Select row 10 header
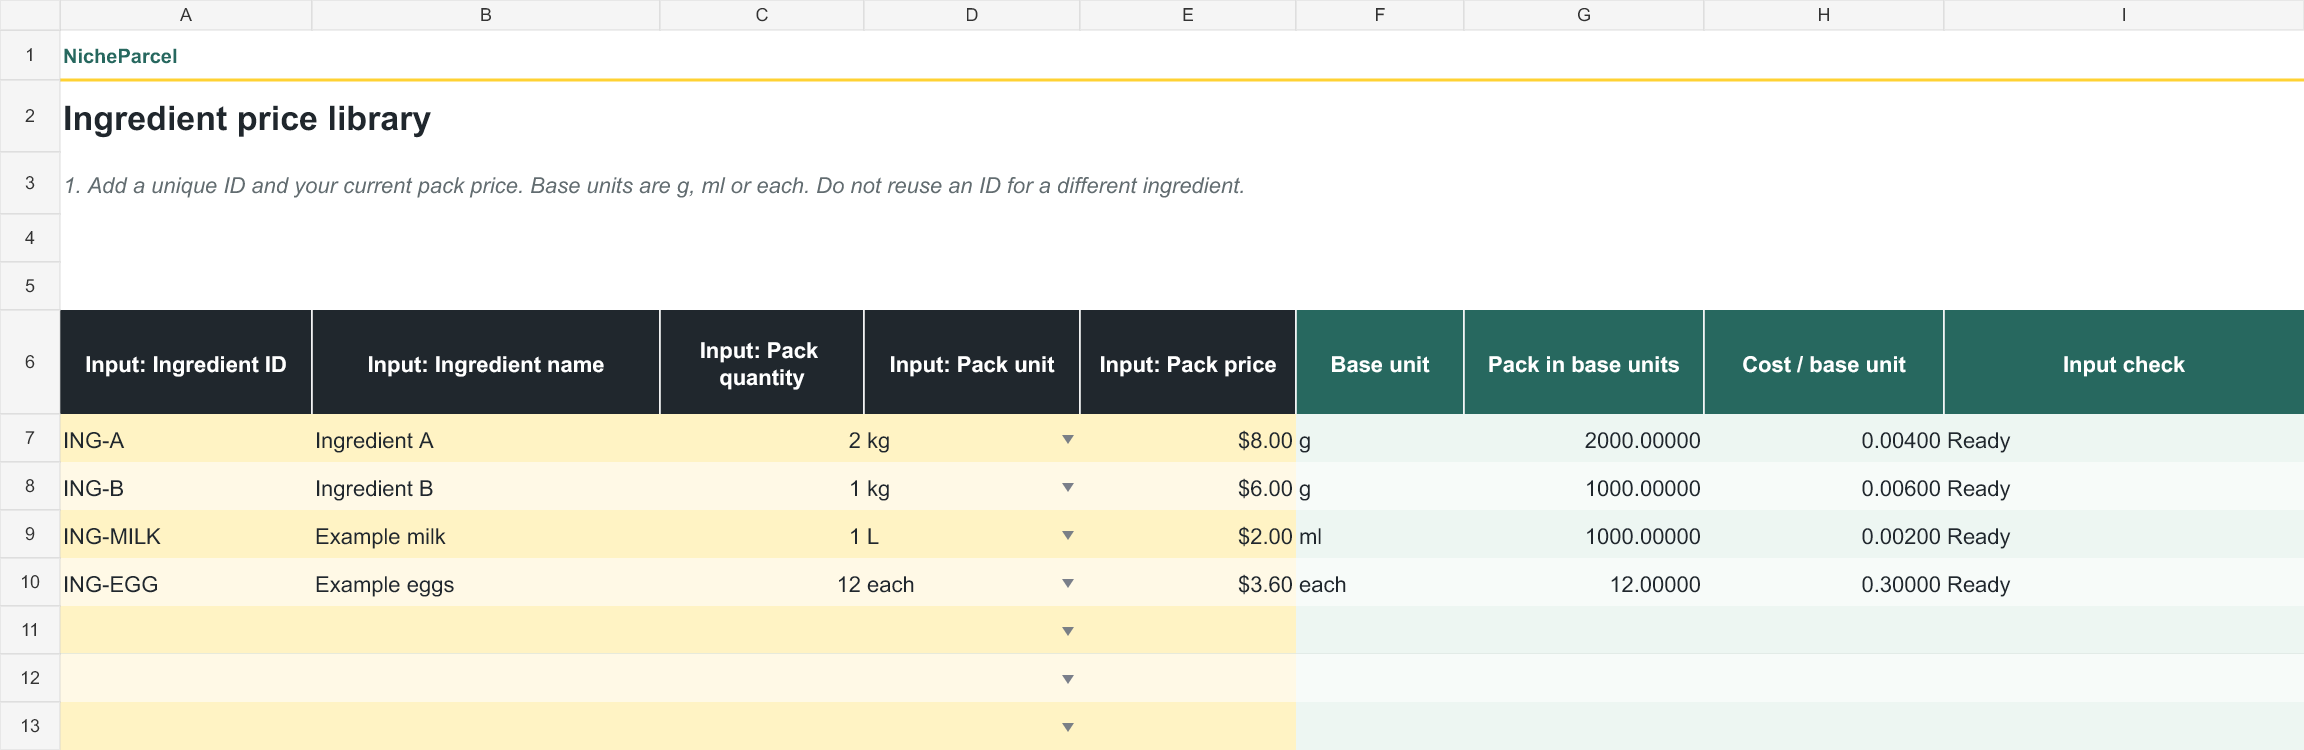This screenshot has height=750, width=2304. [30, 582]
